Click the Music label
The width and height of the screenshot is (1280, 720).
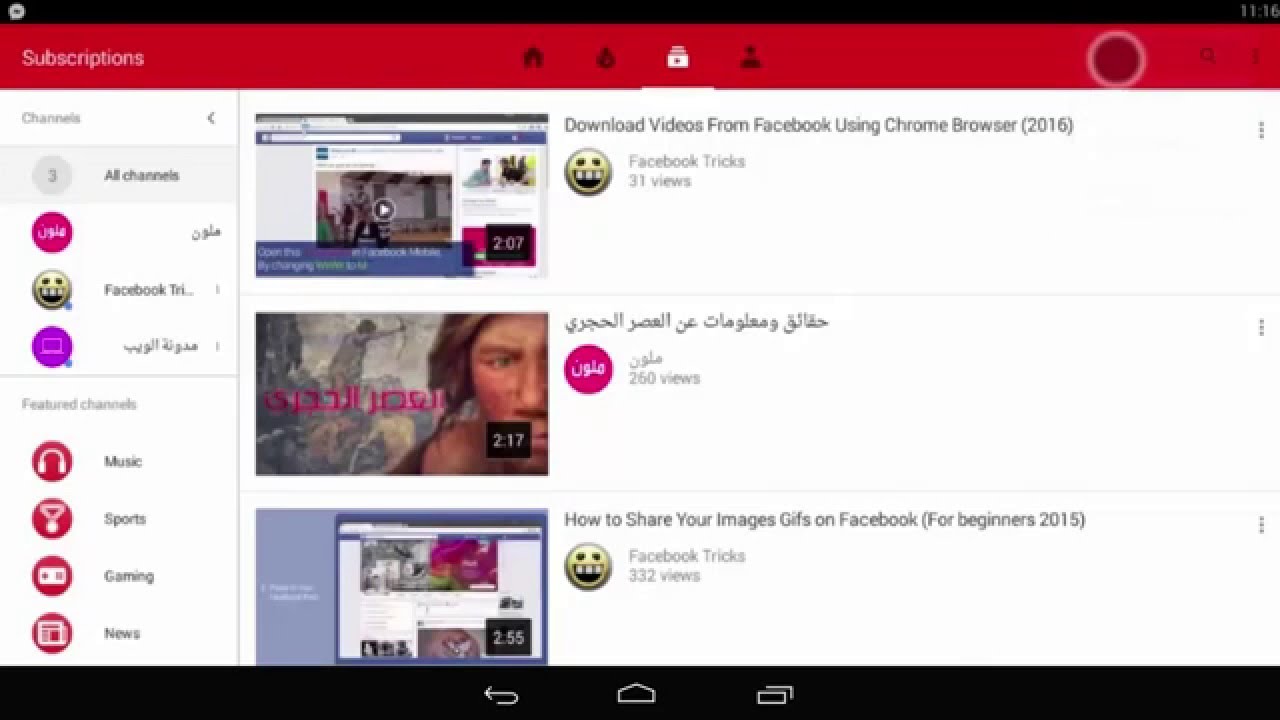pos(123,462)
